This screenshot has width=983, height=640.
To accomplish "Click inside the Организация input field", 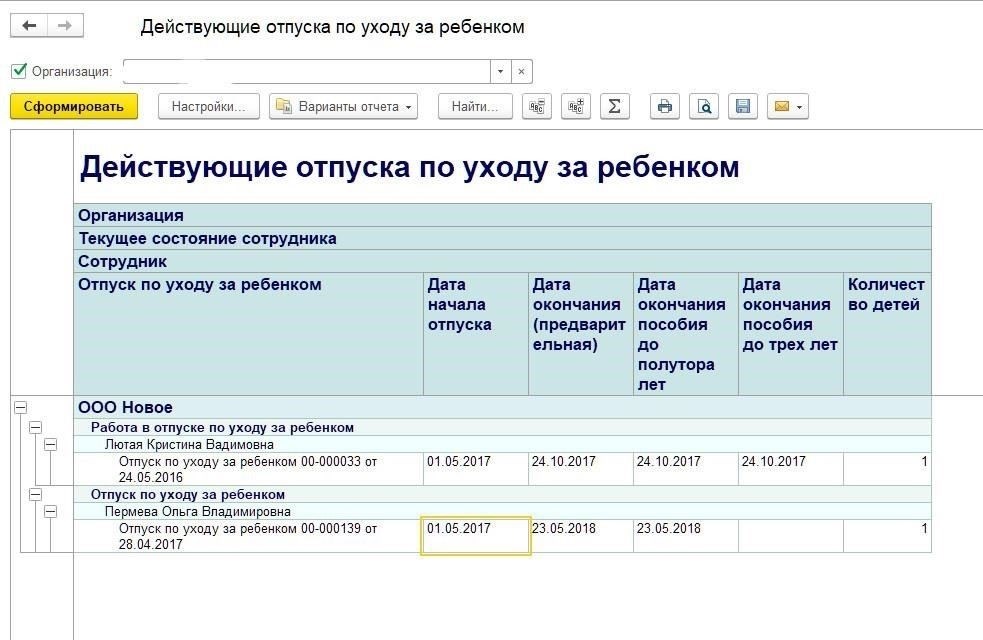I will (307, 71).
